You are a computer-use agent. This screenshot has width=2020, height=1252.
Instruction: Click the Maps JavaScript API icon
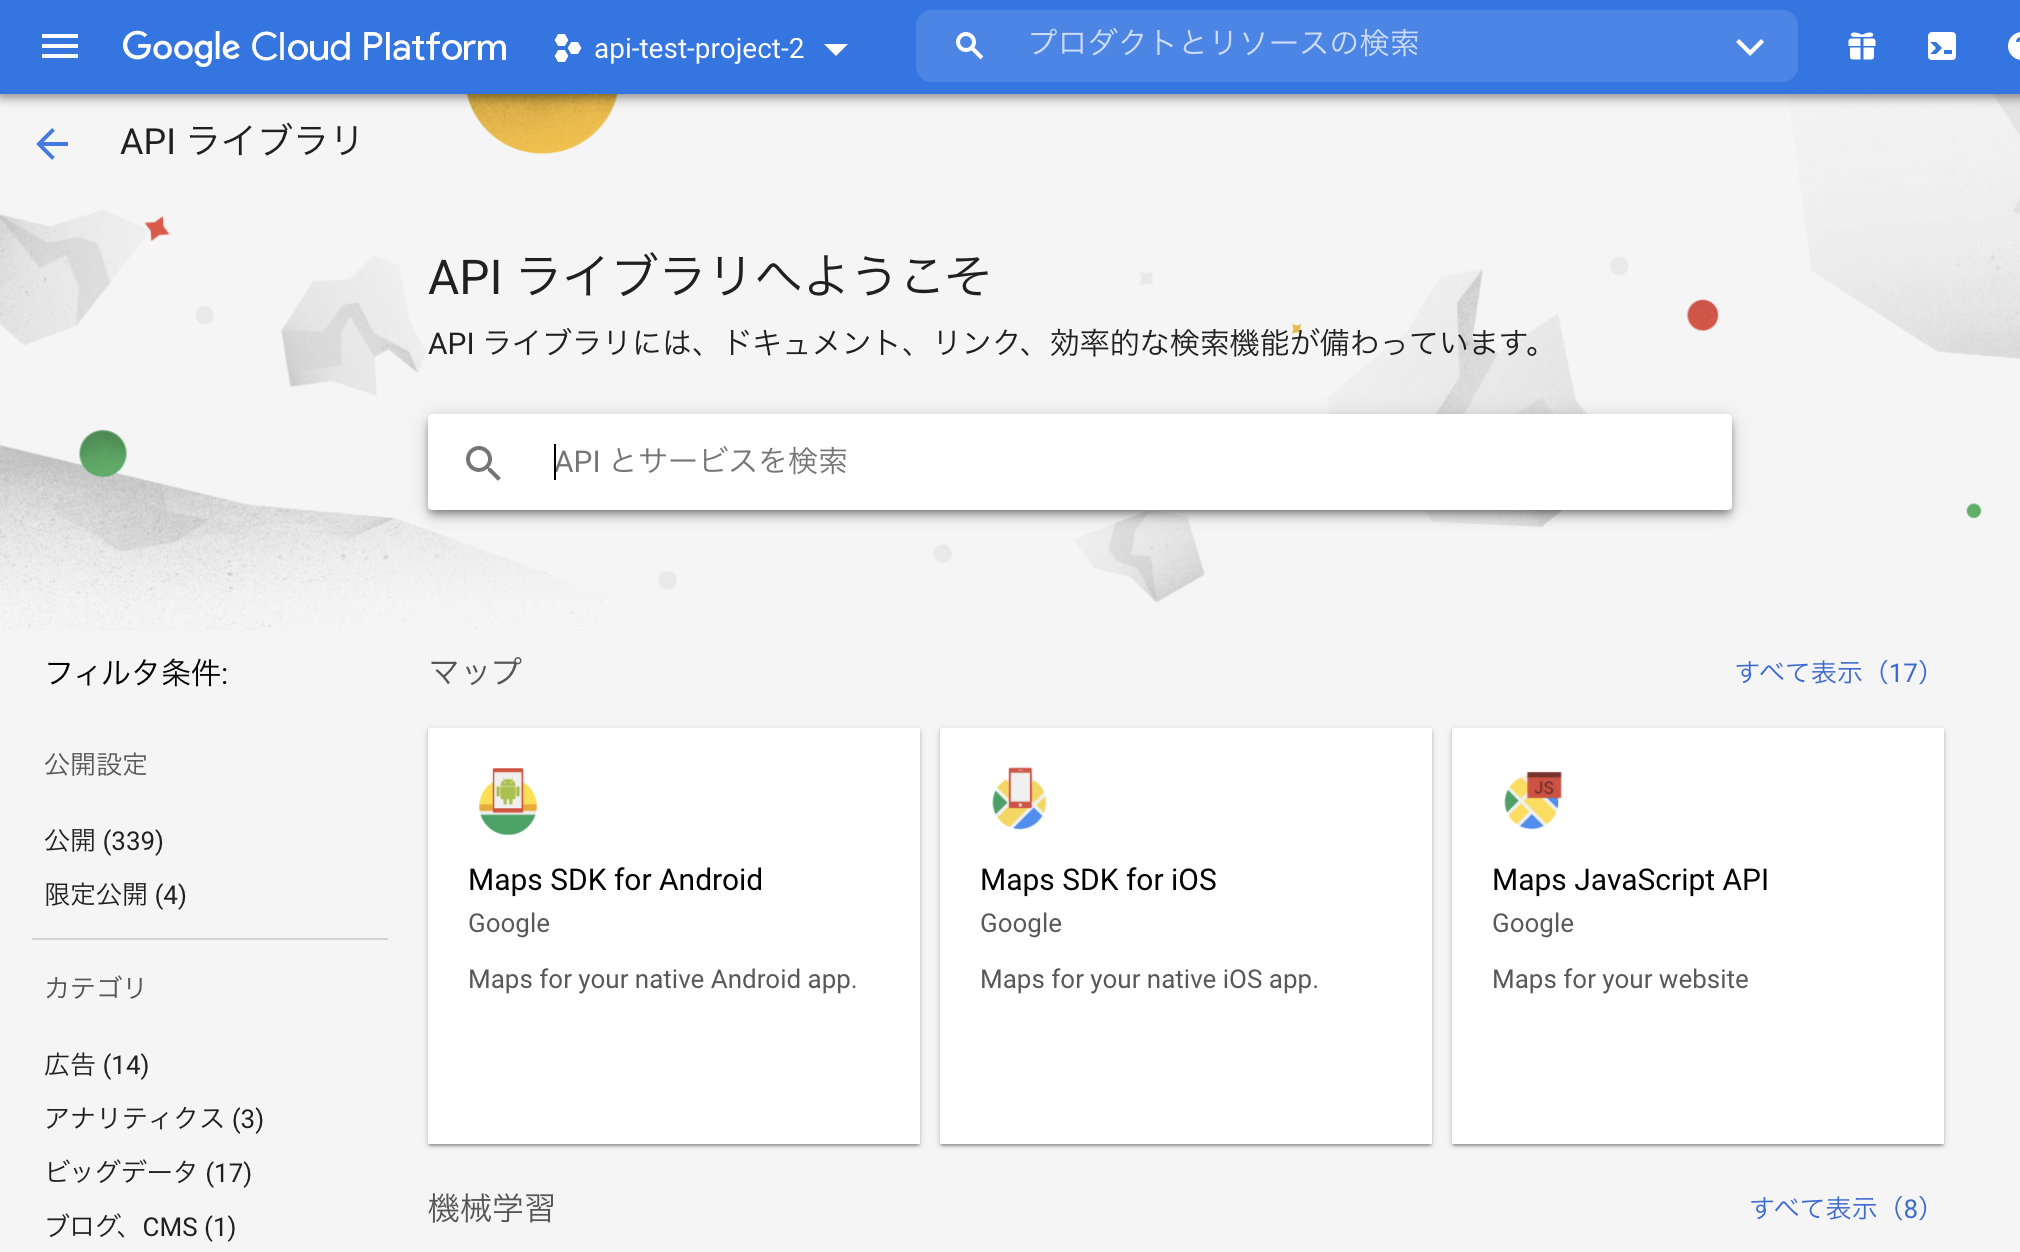point(1533,800)
